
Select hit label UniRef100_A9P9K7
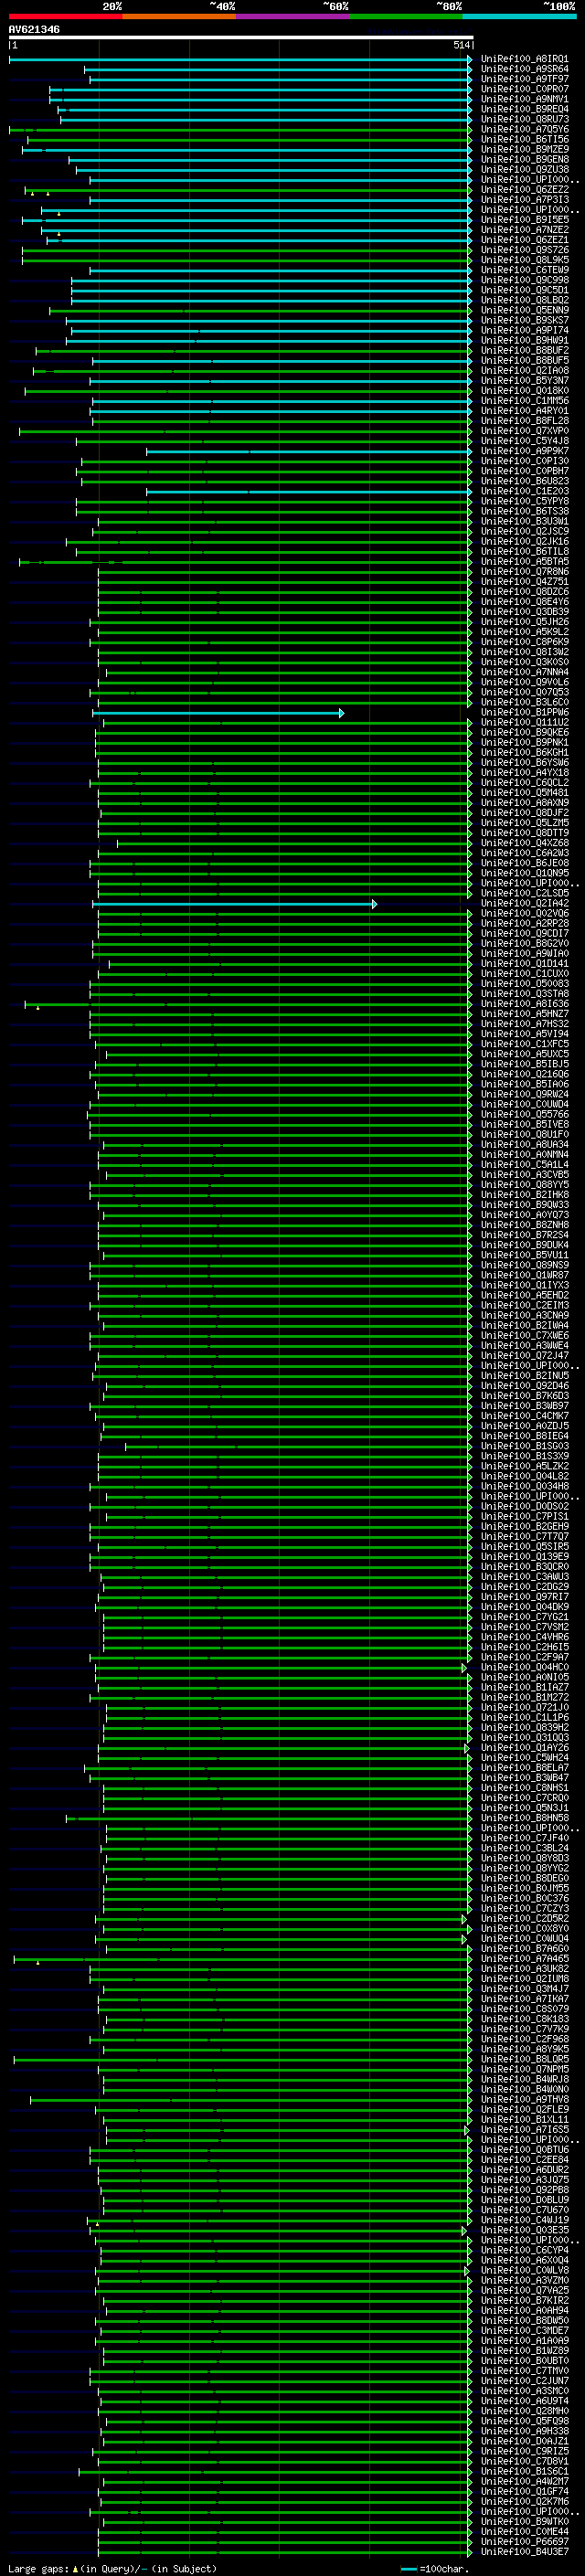pyautogui.click(x=524, y=451)
